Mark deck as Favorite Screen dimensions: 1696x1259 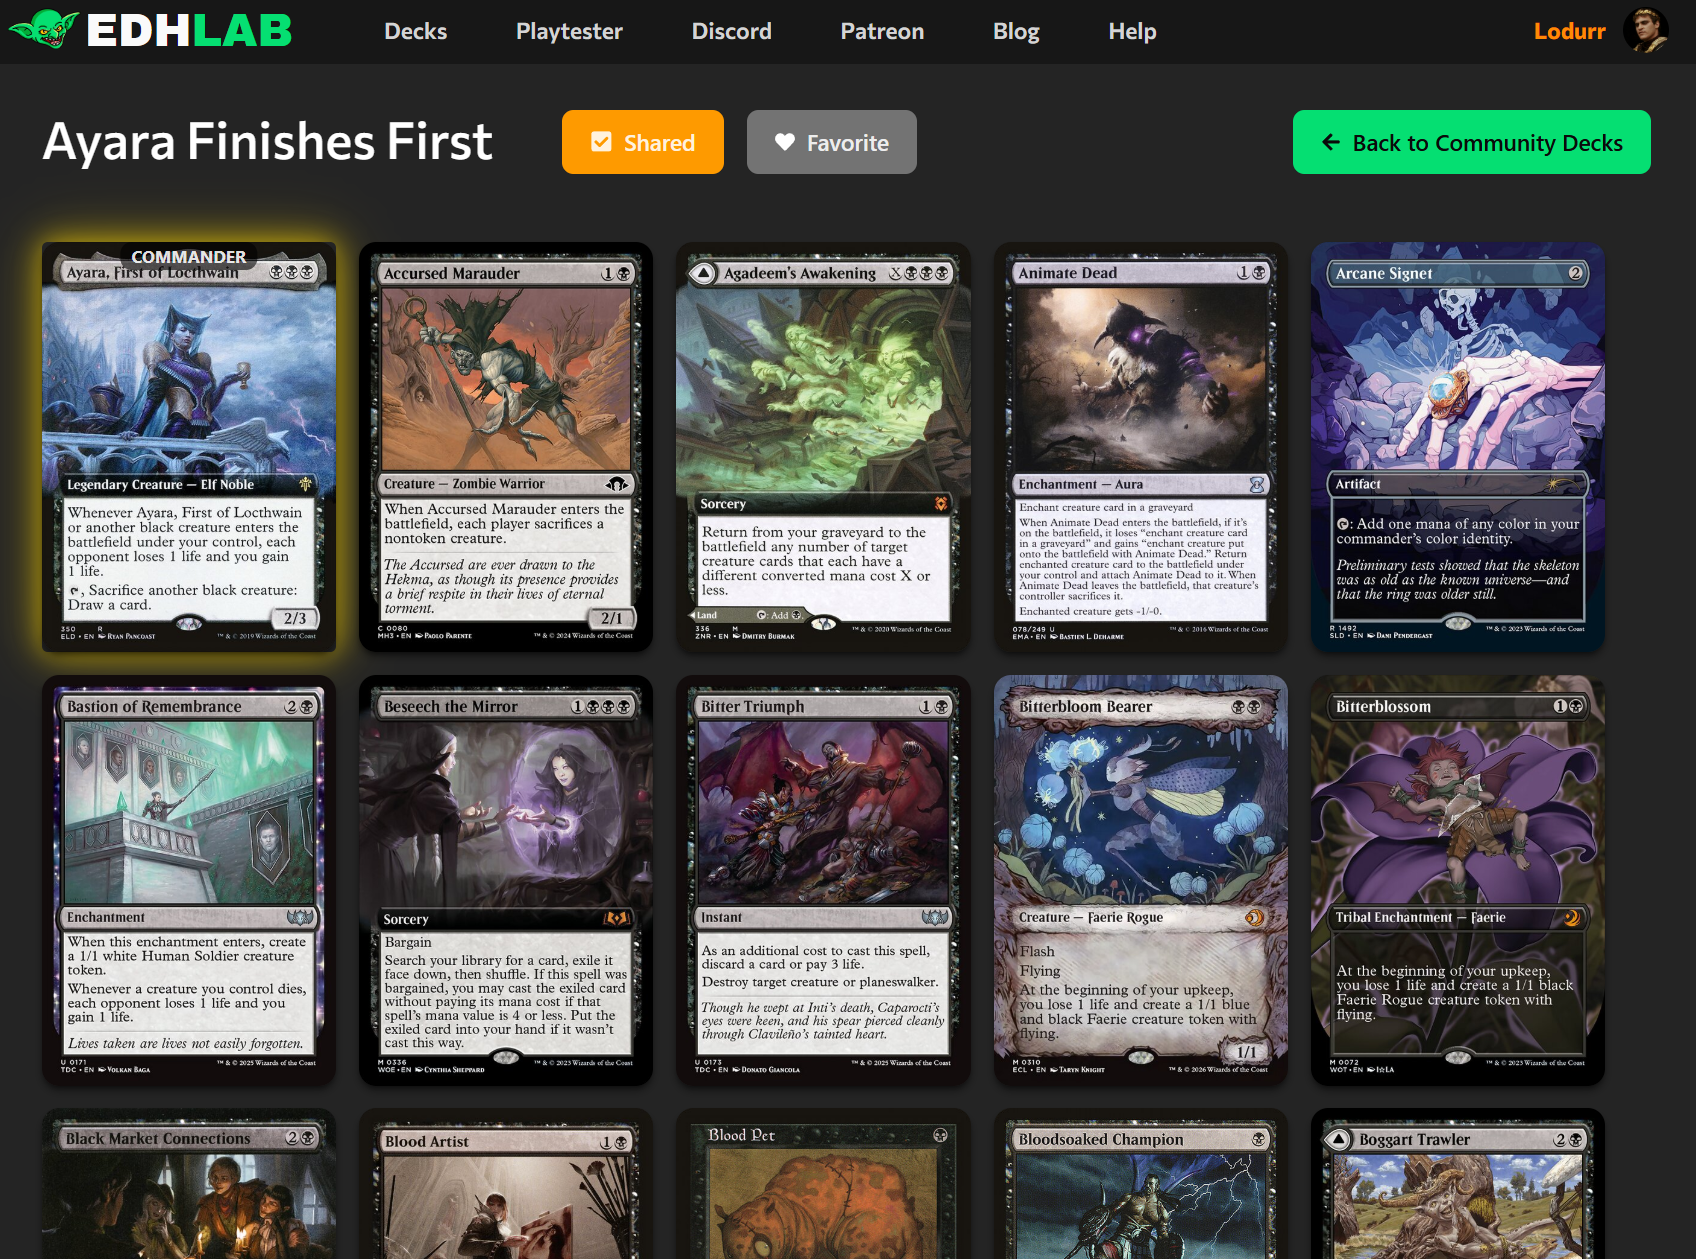831,142
